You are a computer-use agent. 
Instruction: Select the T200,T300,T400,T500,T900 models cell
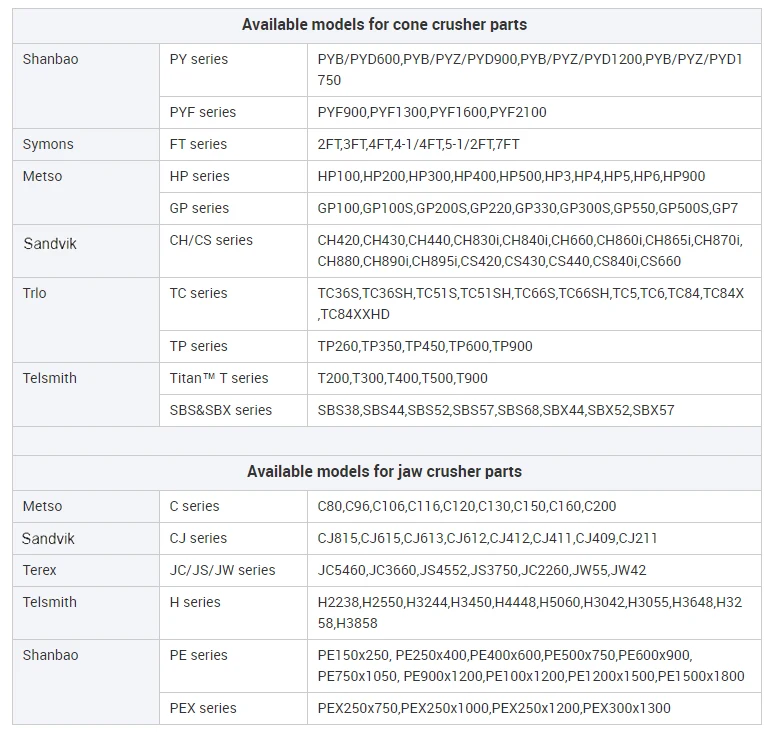pos(402,378)
